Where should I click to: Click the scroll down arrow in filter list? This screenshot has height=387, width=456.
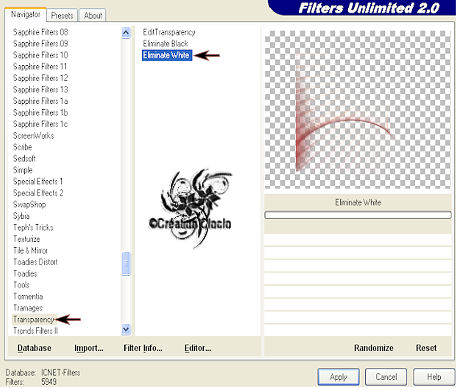tap(126, 330)
